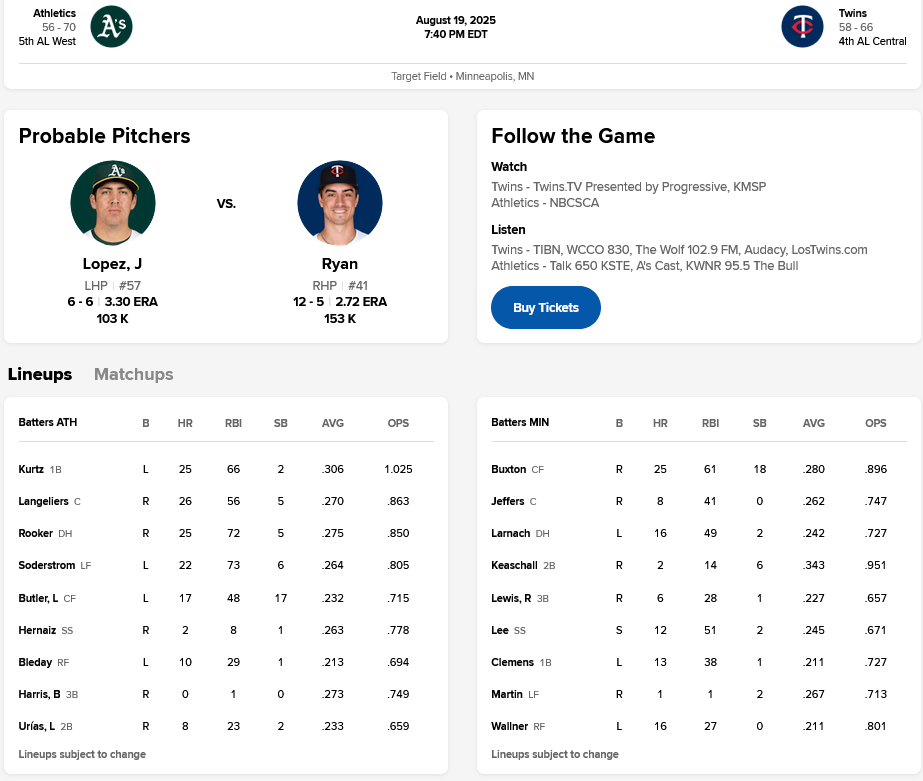
Task: Open Keaschall player link
Action: 514,565
